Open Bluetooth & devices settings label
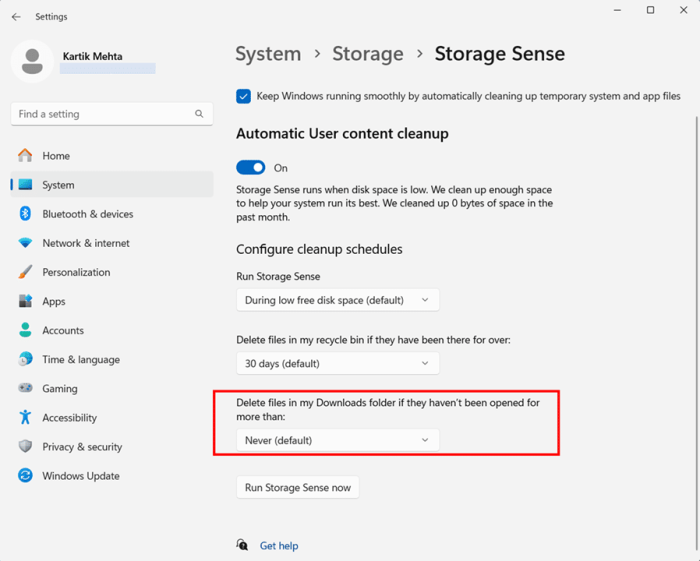 88,214
